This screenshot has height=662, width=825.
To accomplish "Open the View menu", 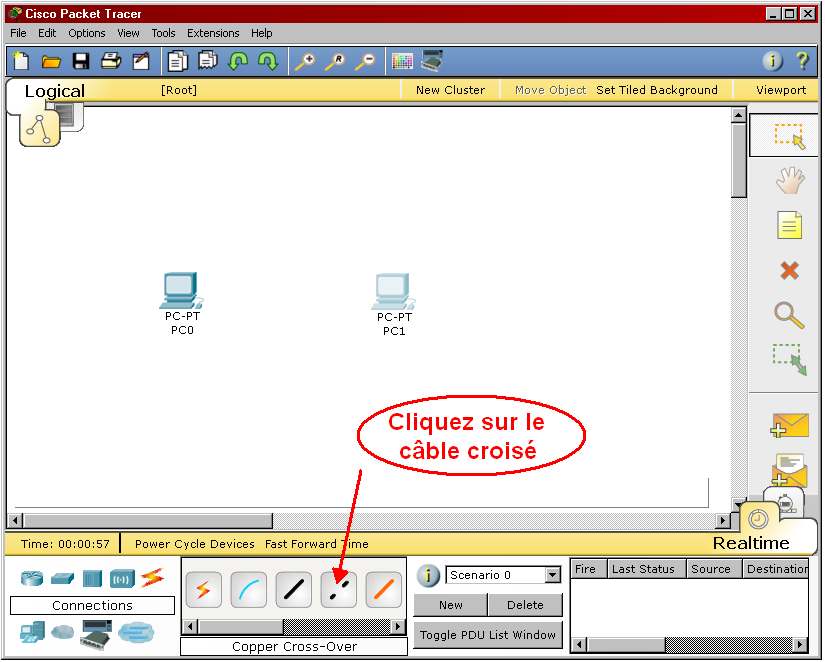I will pyautogui.click(x=128, y=33).
